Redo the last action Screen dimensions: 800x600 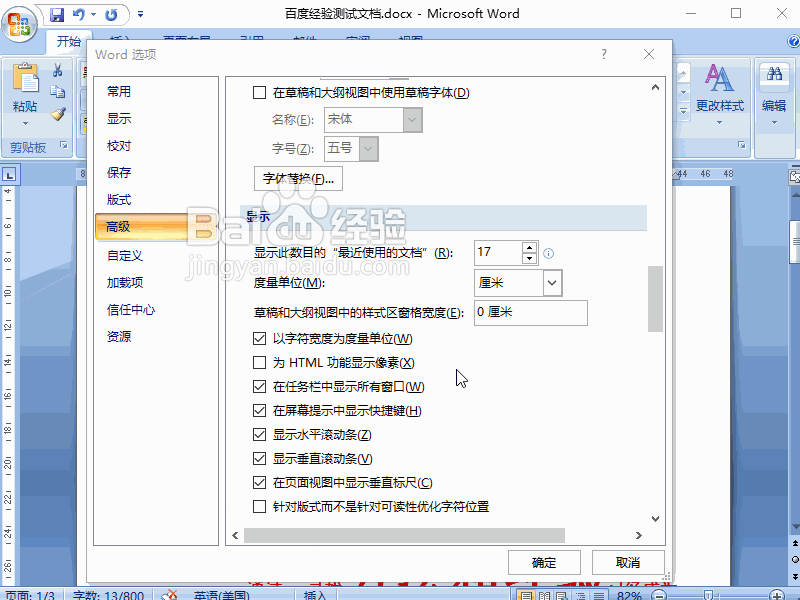tap(111, 14)
